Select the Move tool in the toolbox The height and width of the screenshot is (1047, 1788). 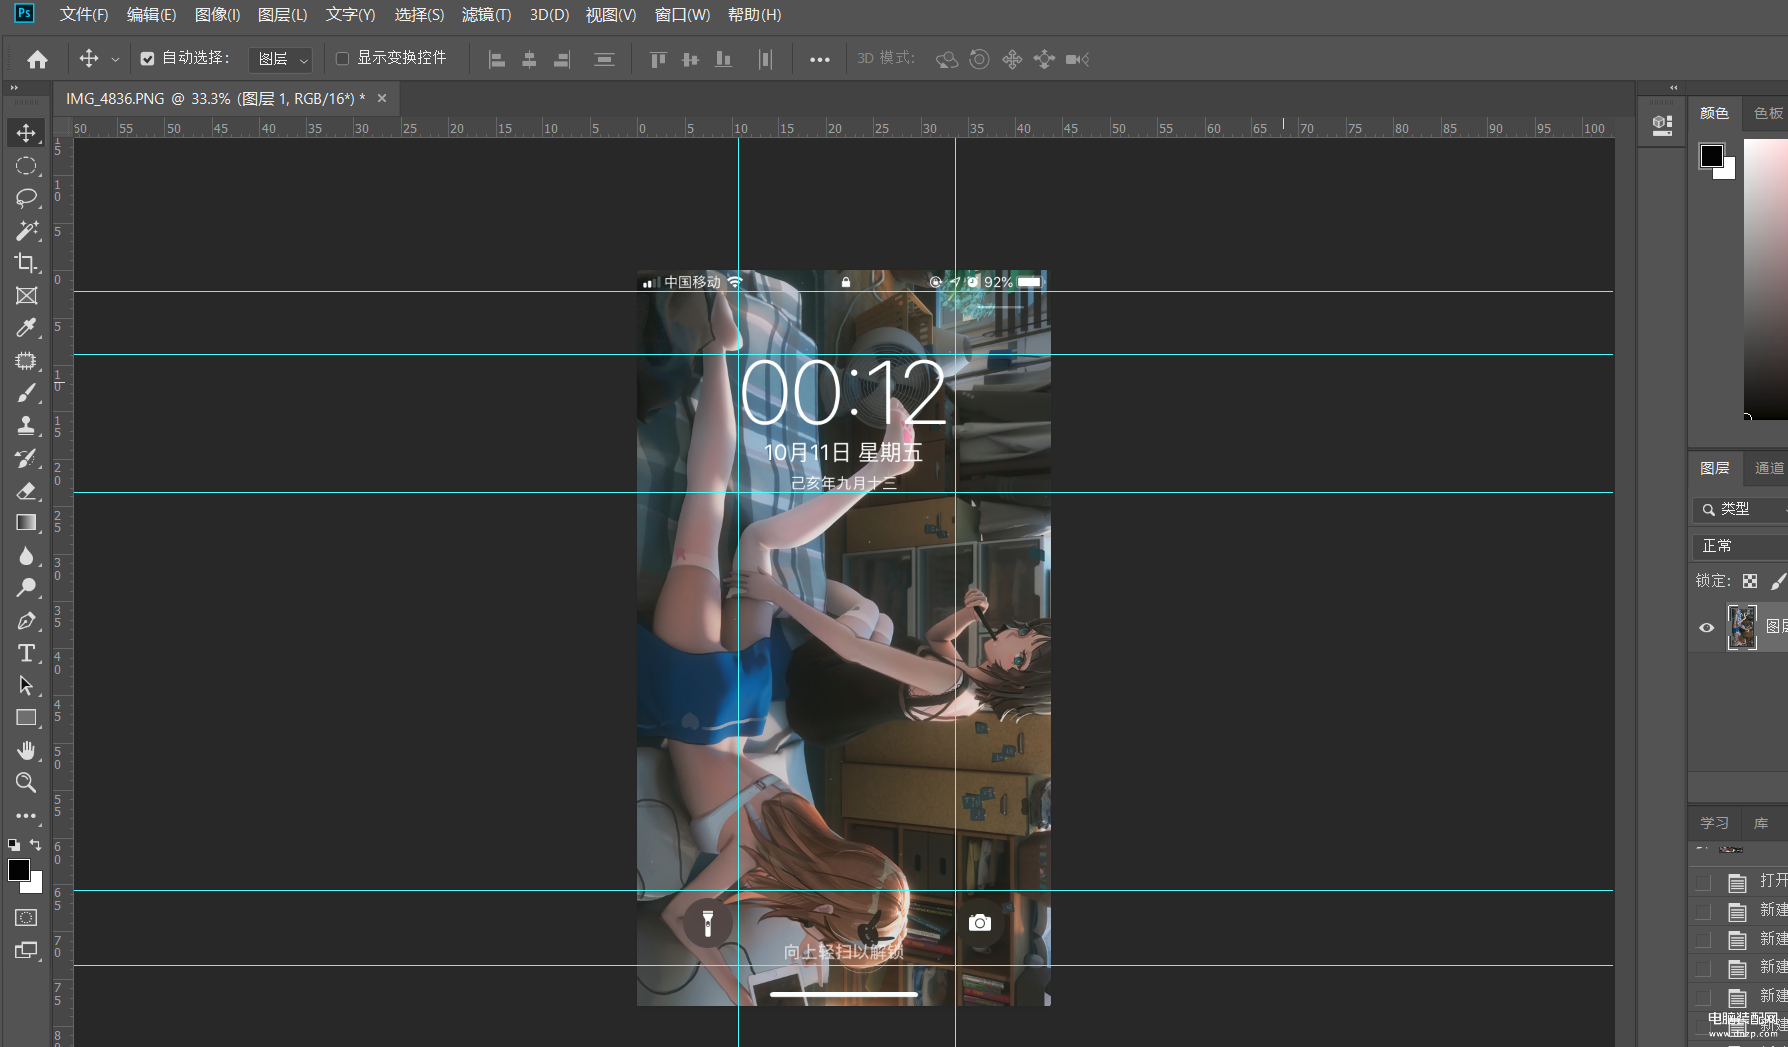[26, 133]
